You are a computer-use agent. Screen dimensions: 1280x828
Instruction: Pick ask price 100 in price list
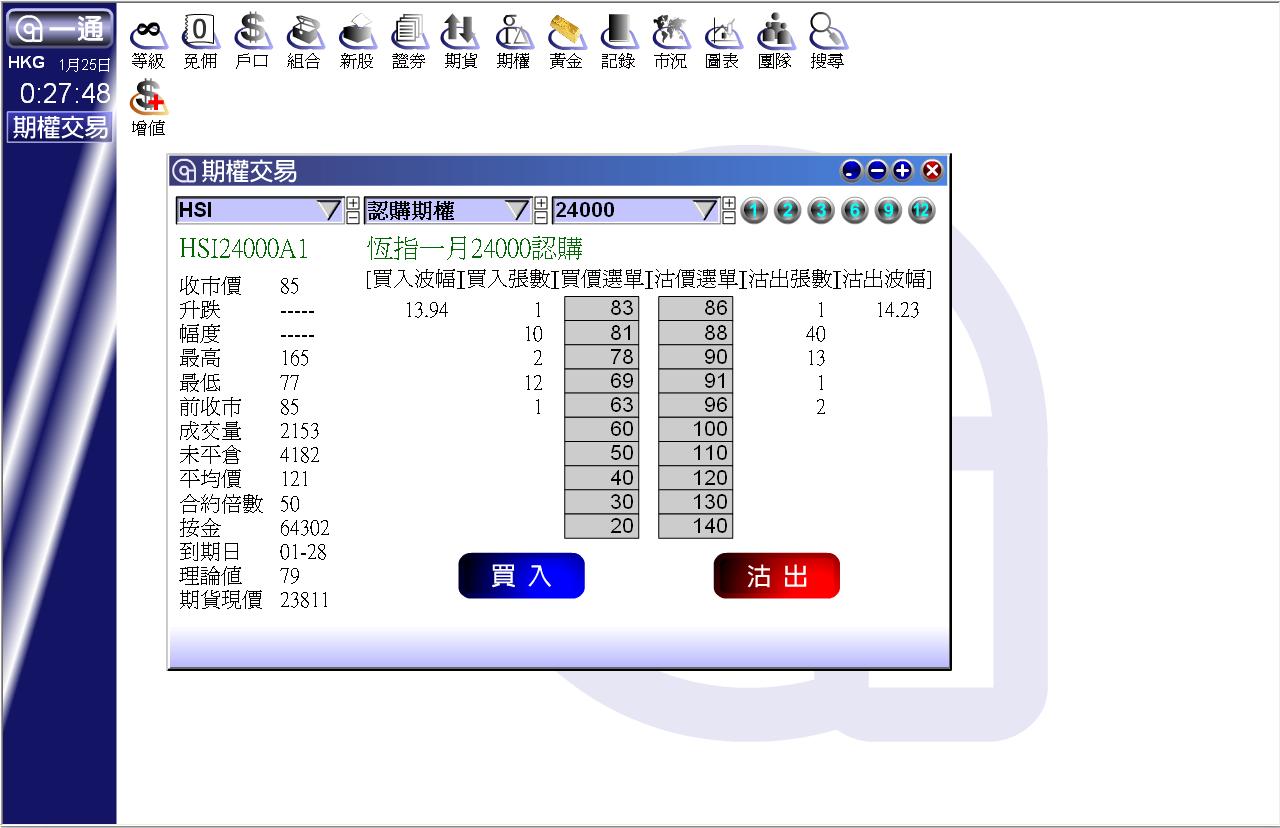click(695, 429)
